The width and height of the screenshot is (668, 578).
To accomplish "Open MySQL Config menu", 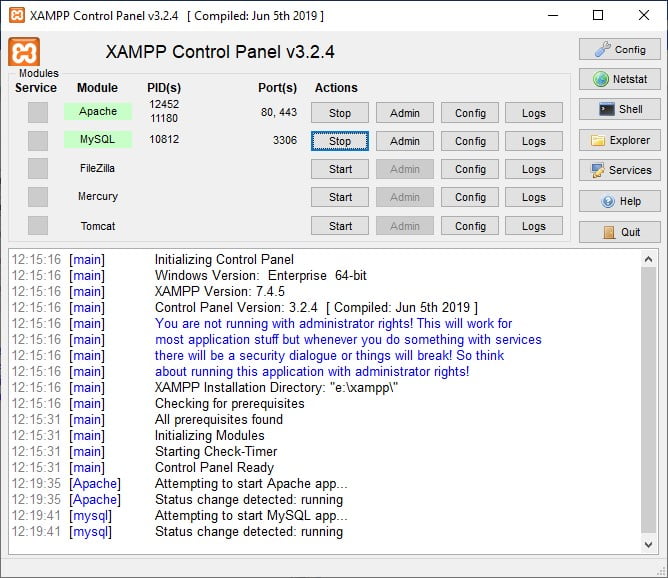I will point(470,141).
